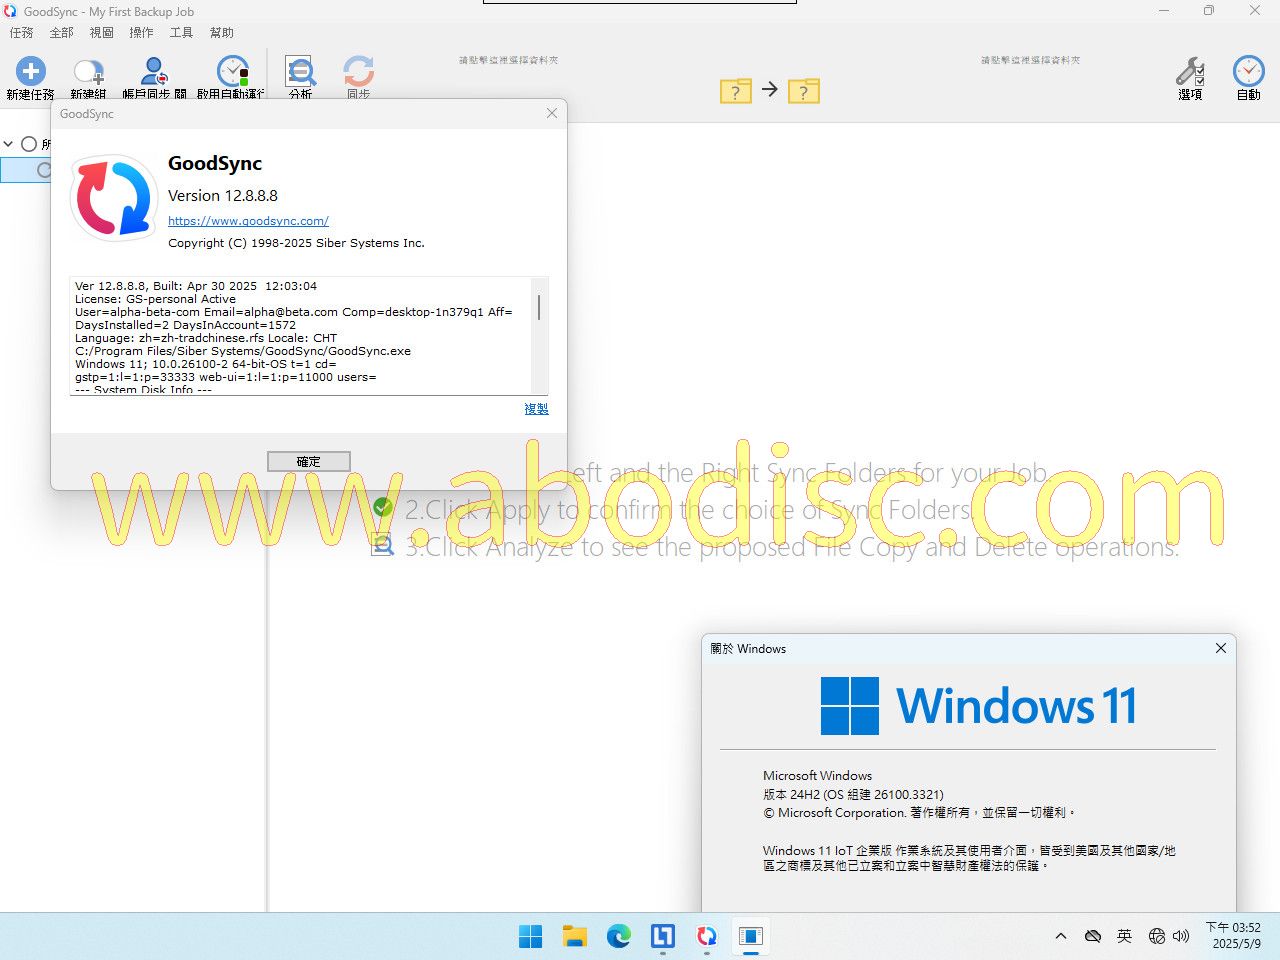Open the taskbar clock and date

[1233, 936]
